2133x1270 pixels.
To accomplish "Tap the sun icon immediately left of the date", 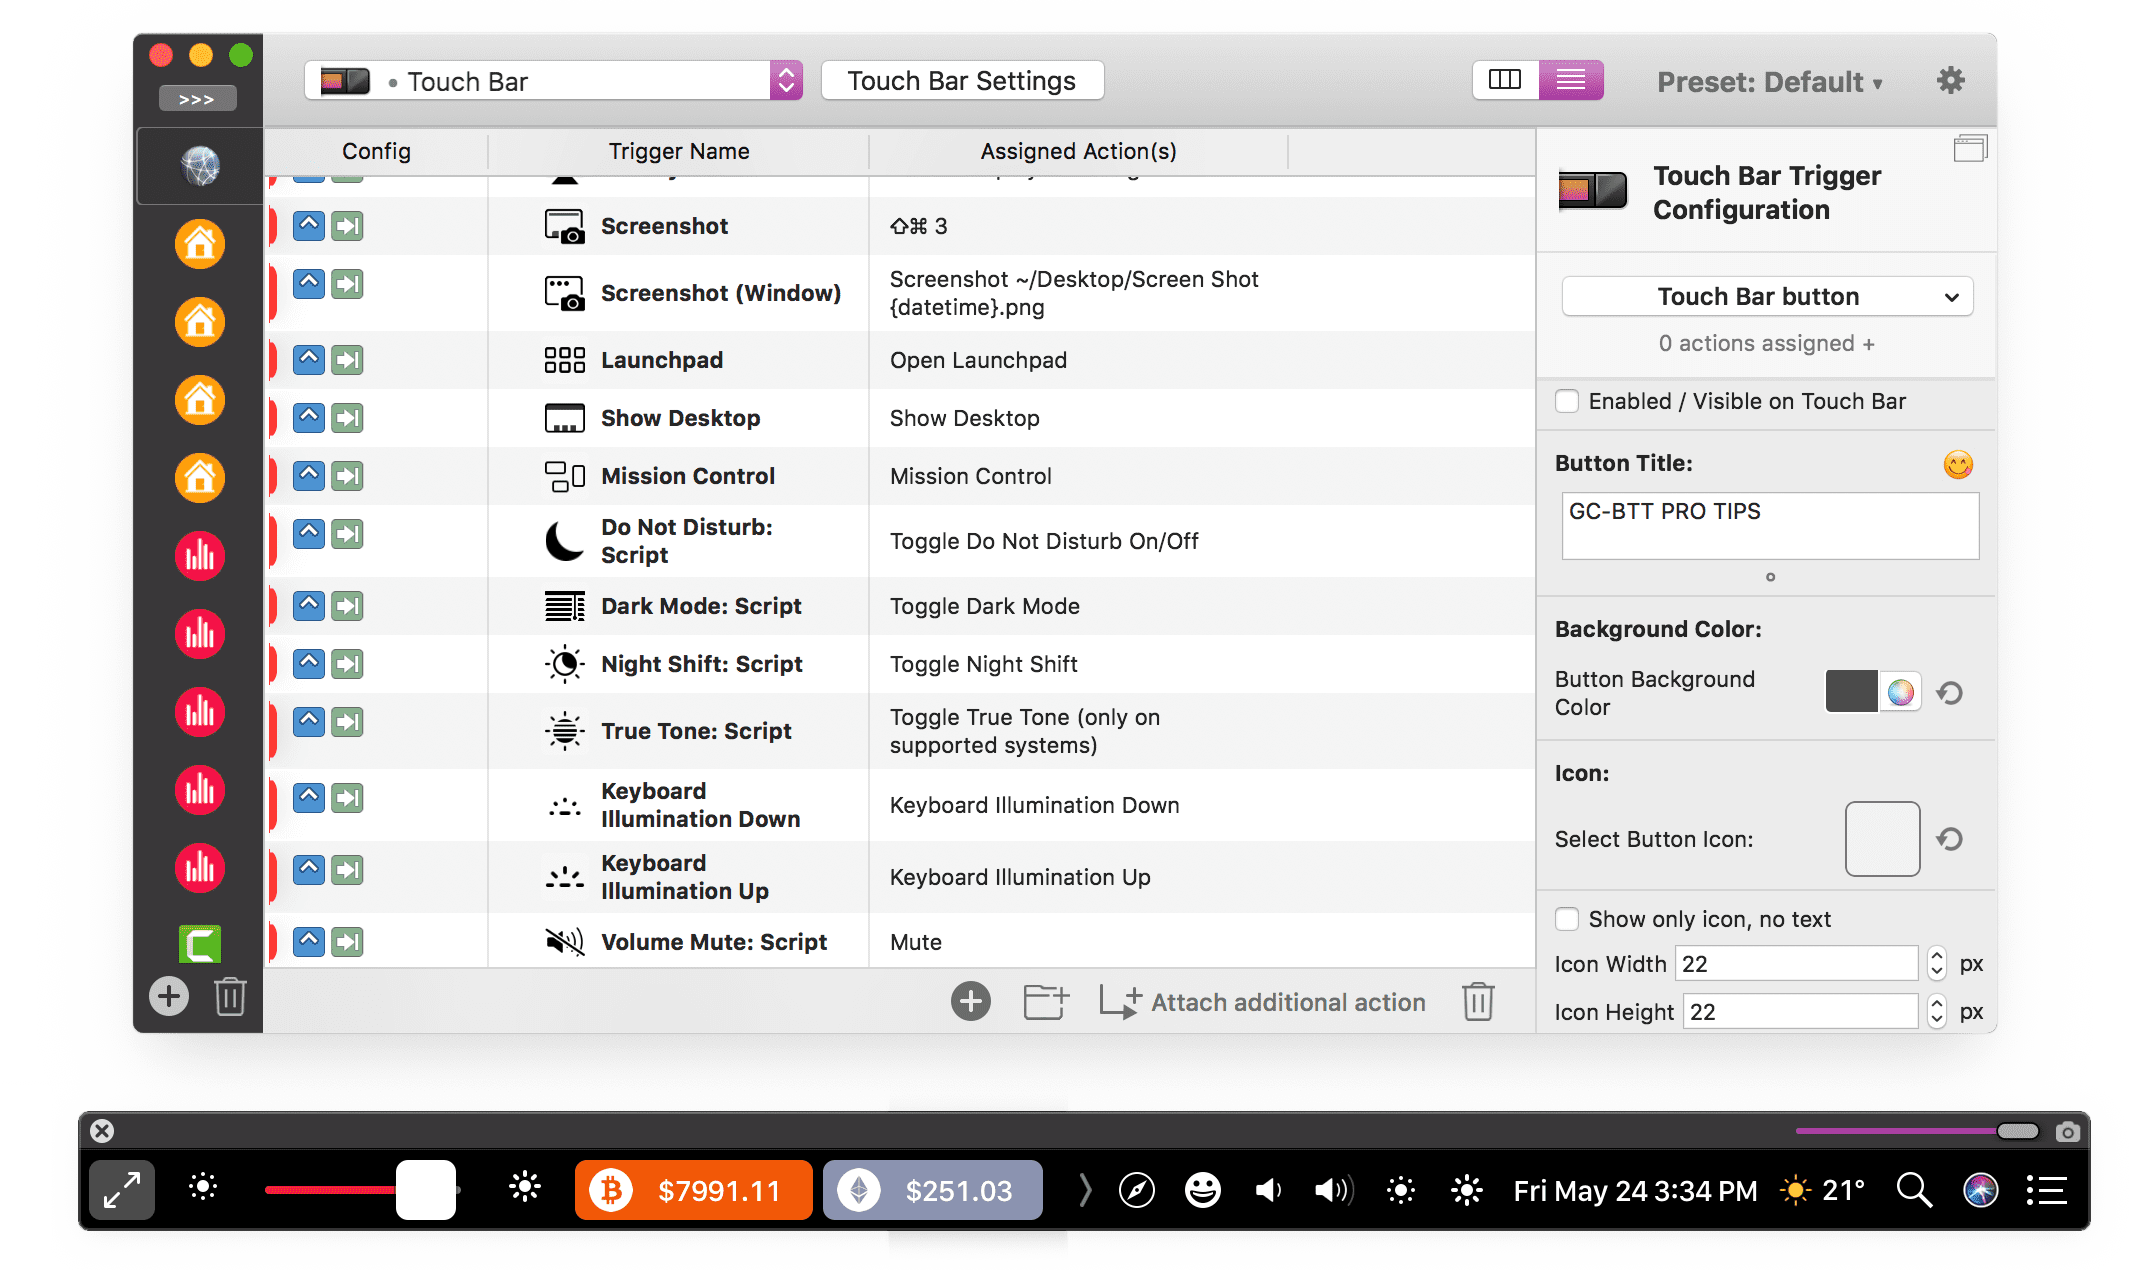I will click(x=1467, y=1190).
